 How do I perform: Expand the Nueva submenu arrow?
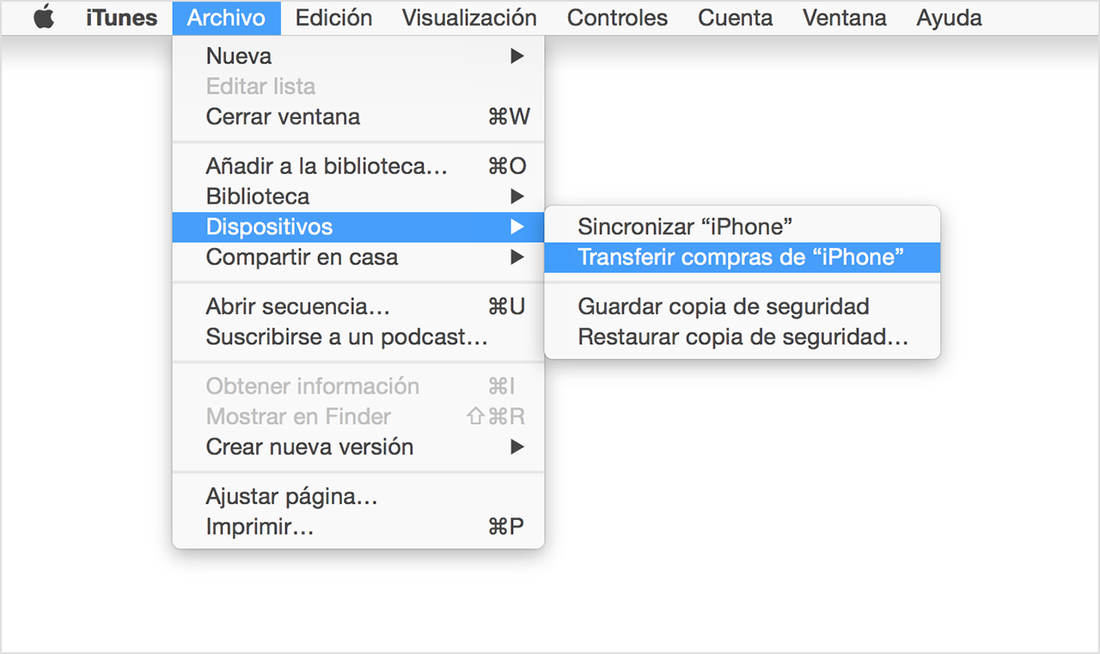coord(517,55)
